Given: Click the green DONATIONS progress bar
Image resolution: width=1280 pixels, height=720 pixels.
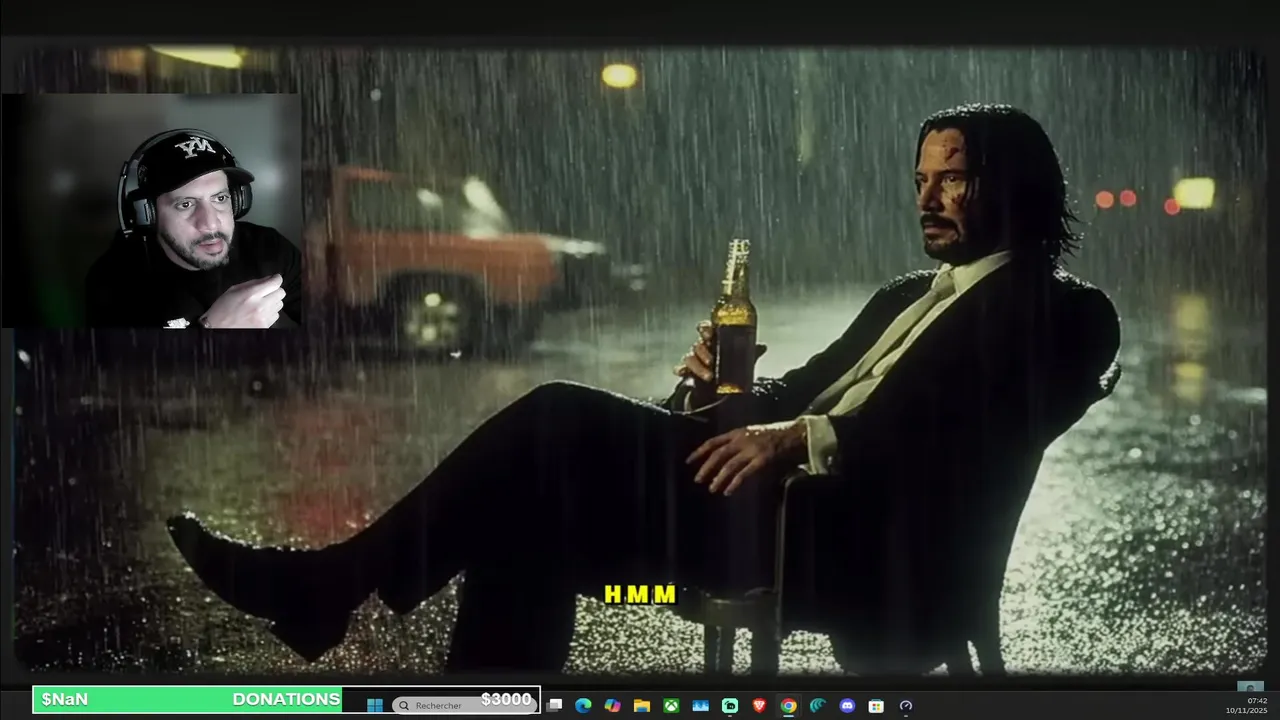Looking at the screenshot, I should [188, 699].
